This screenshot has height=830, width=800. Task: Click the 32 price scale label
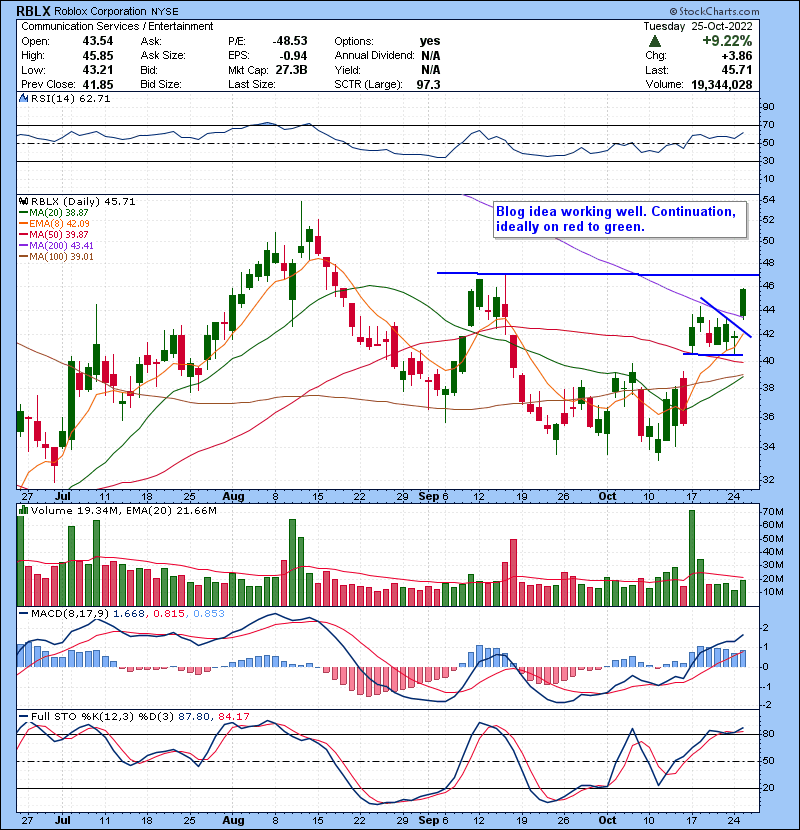pos(768,480)
